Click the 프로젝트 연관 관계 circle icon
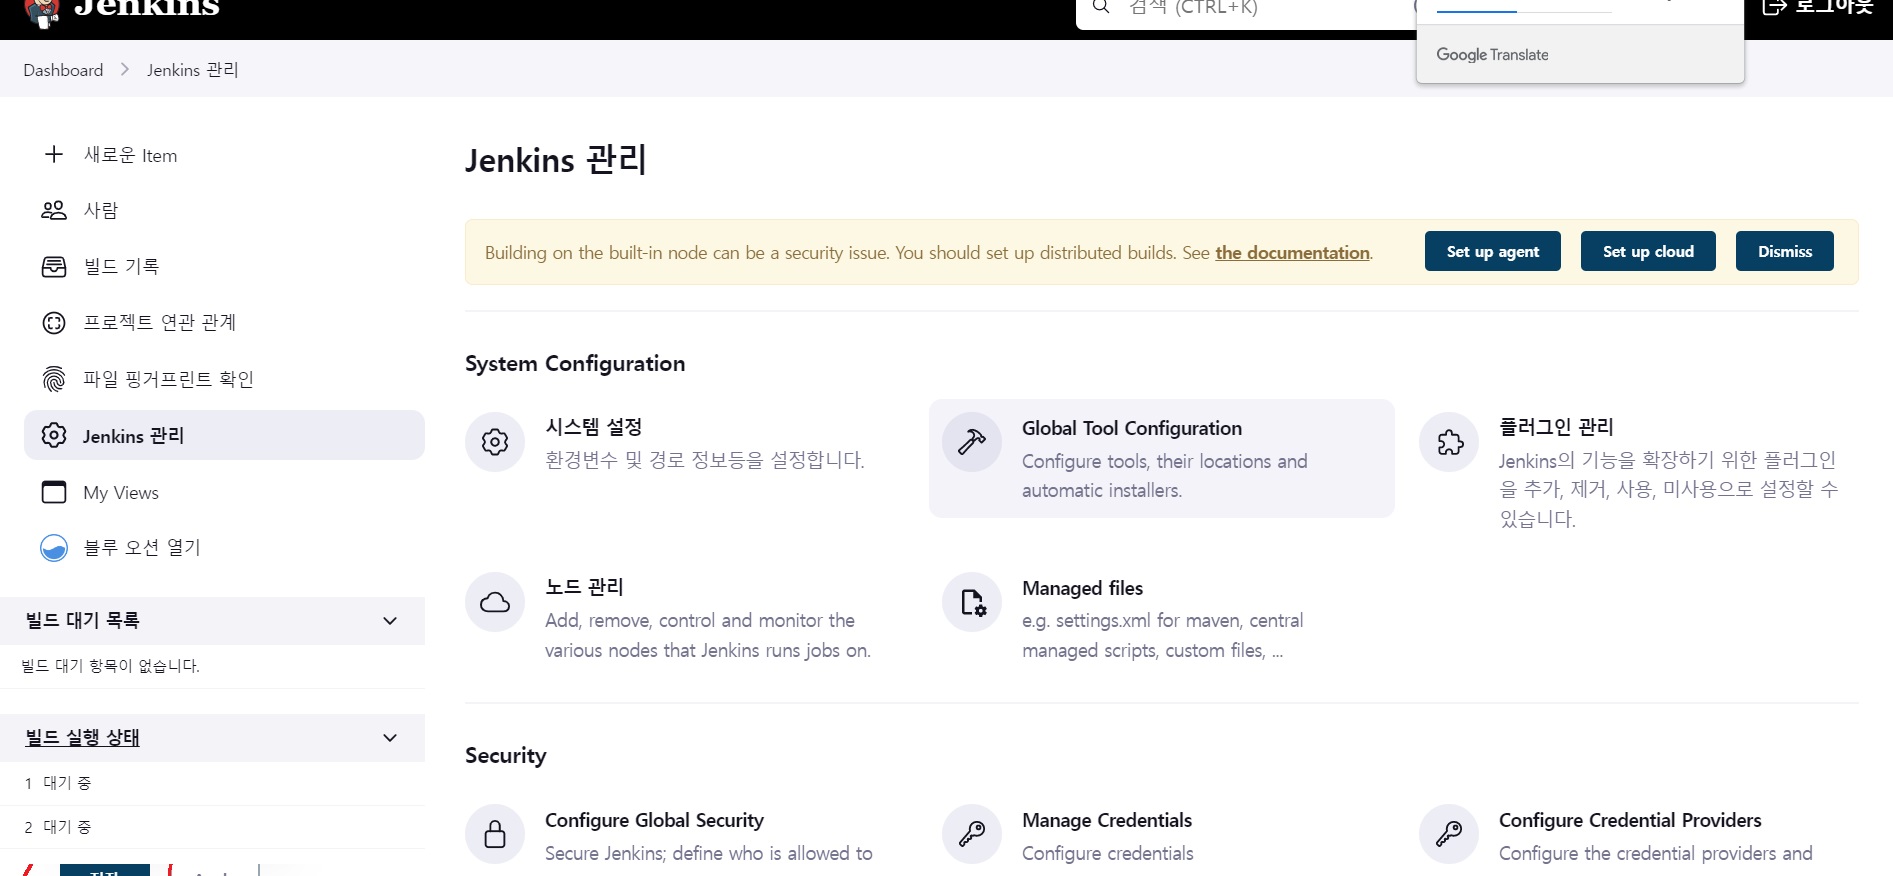1893x876 pixels. pos(54,322)
